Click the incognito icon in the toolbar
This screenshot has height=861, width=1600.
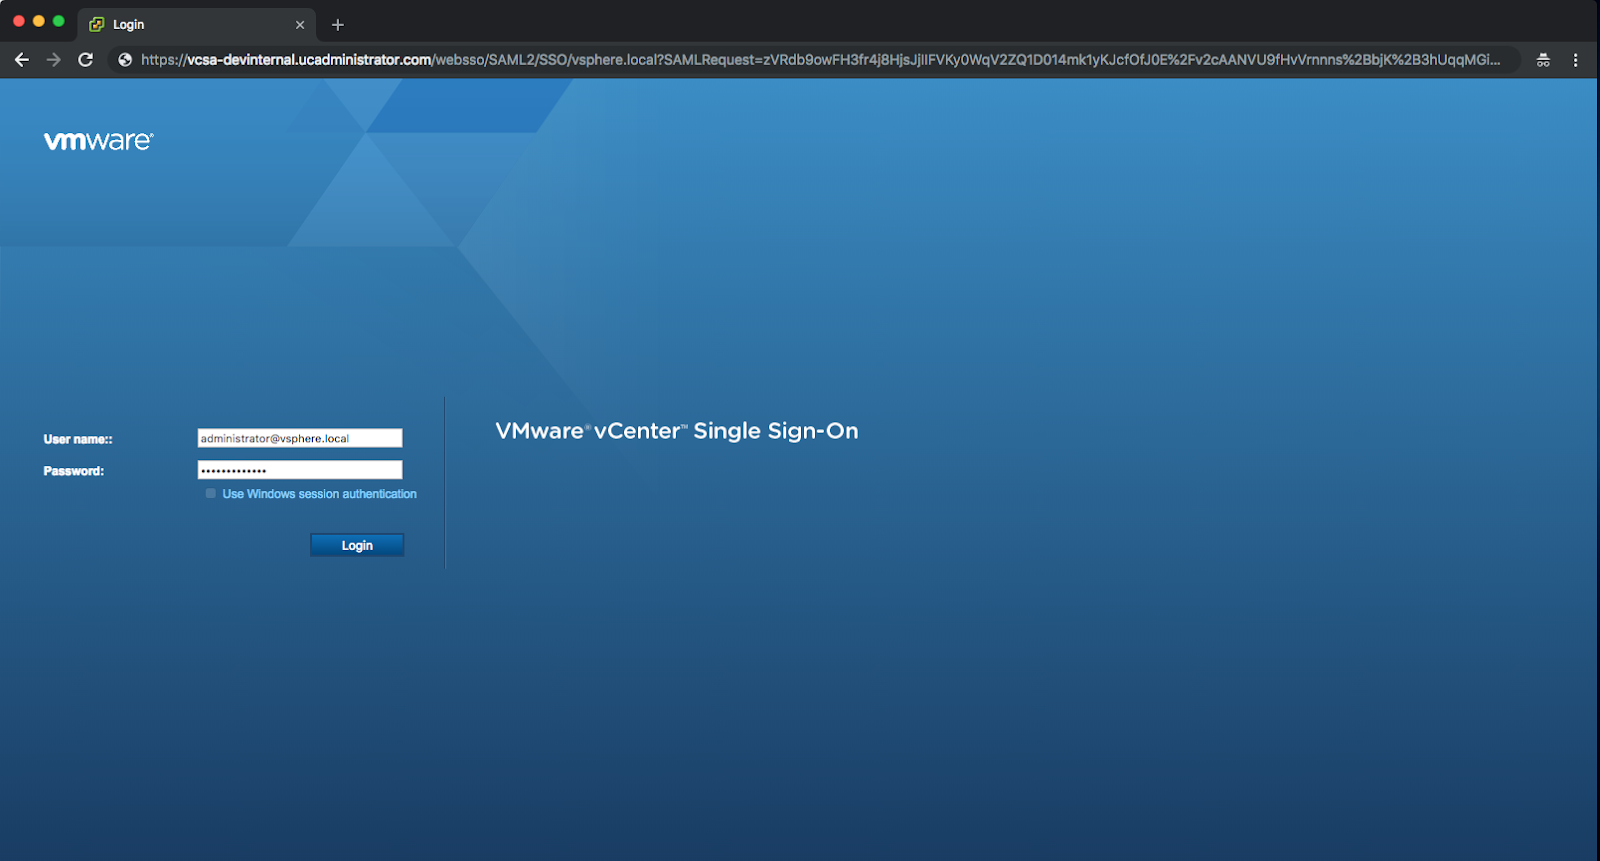point(1543,60)
